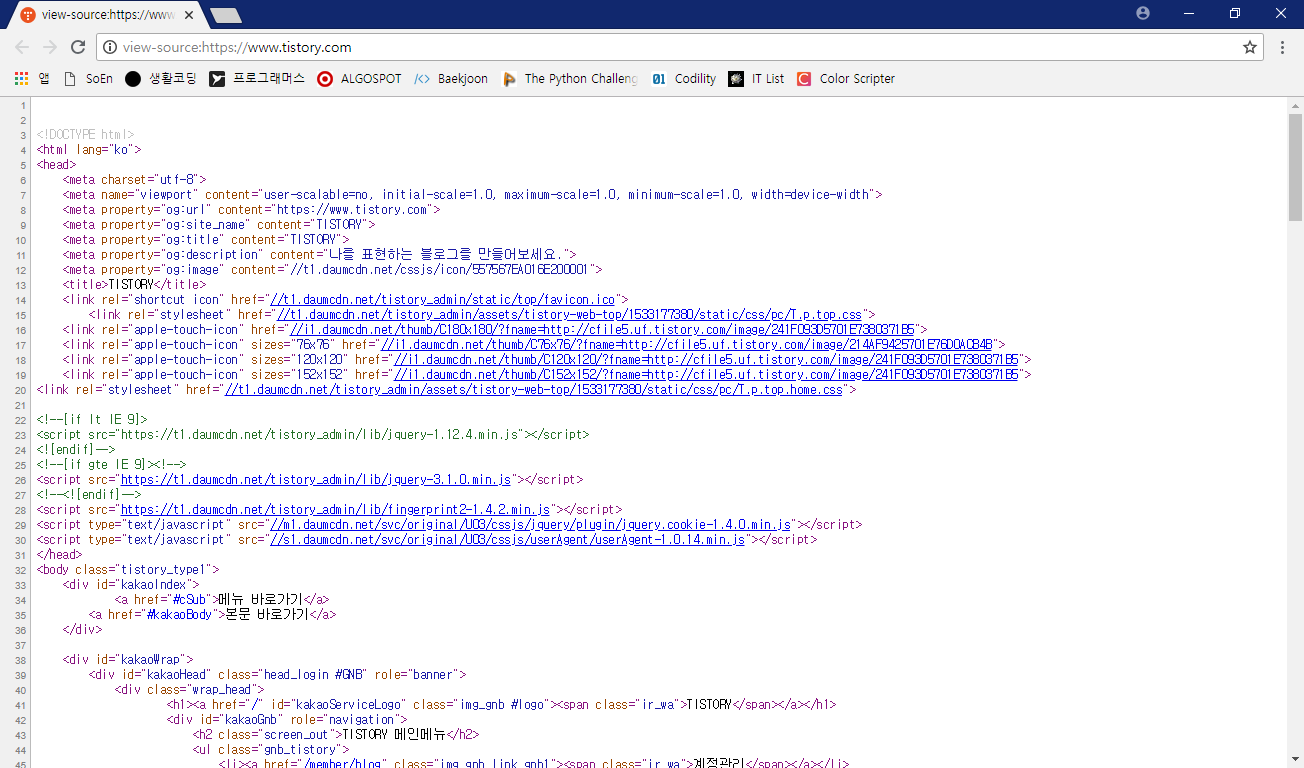Click the browser forward arrow
The image size is (1304, 768).
(x=50, y=47)
